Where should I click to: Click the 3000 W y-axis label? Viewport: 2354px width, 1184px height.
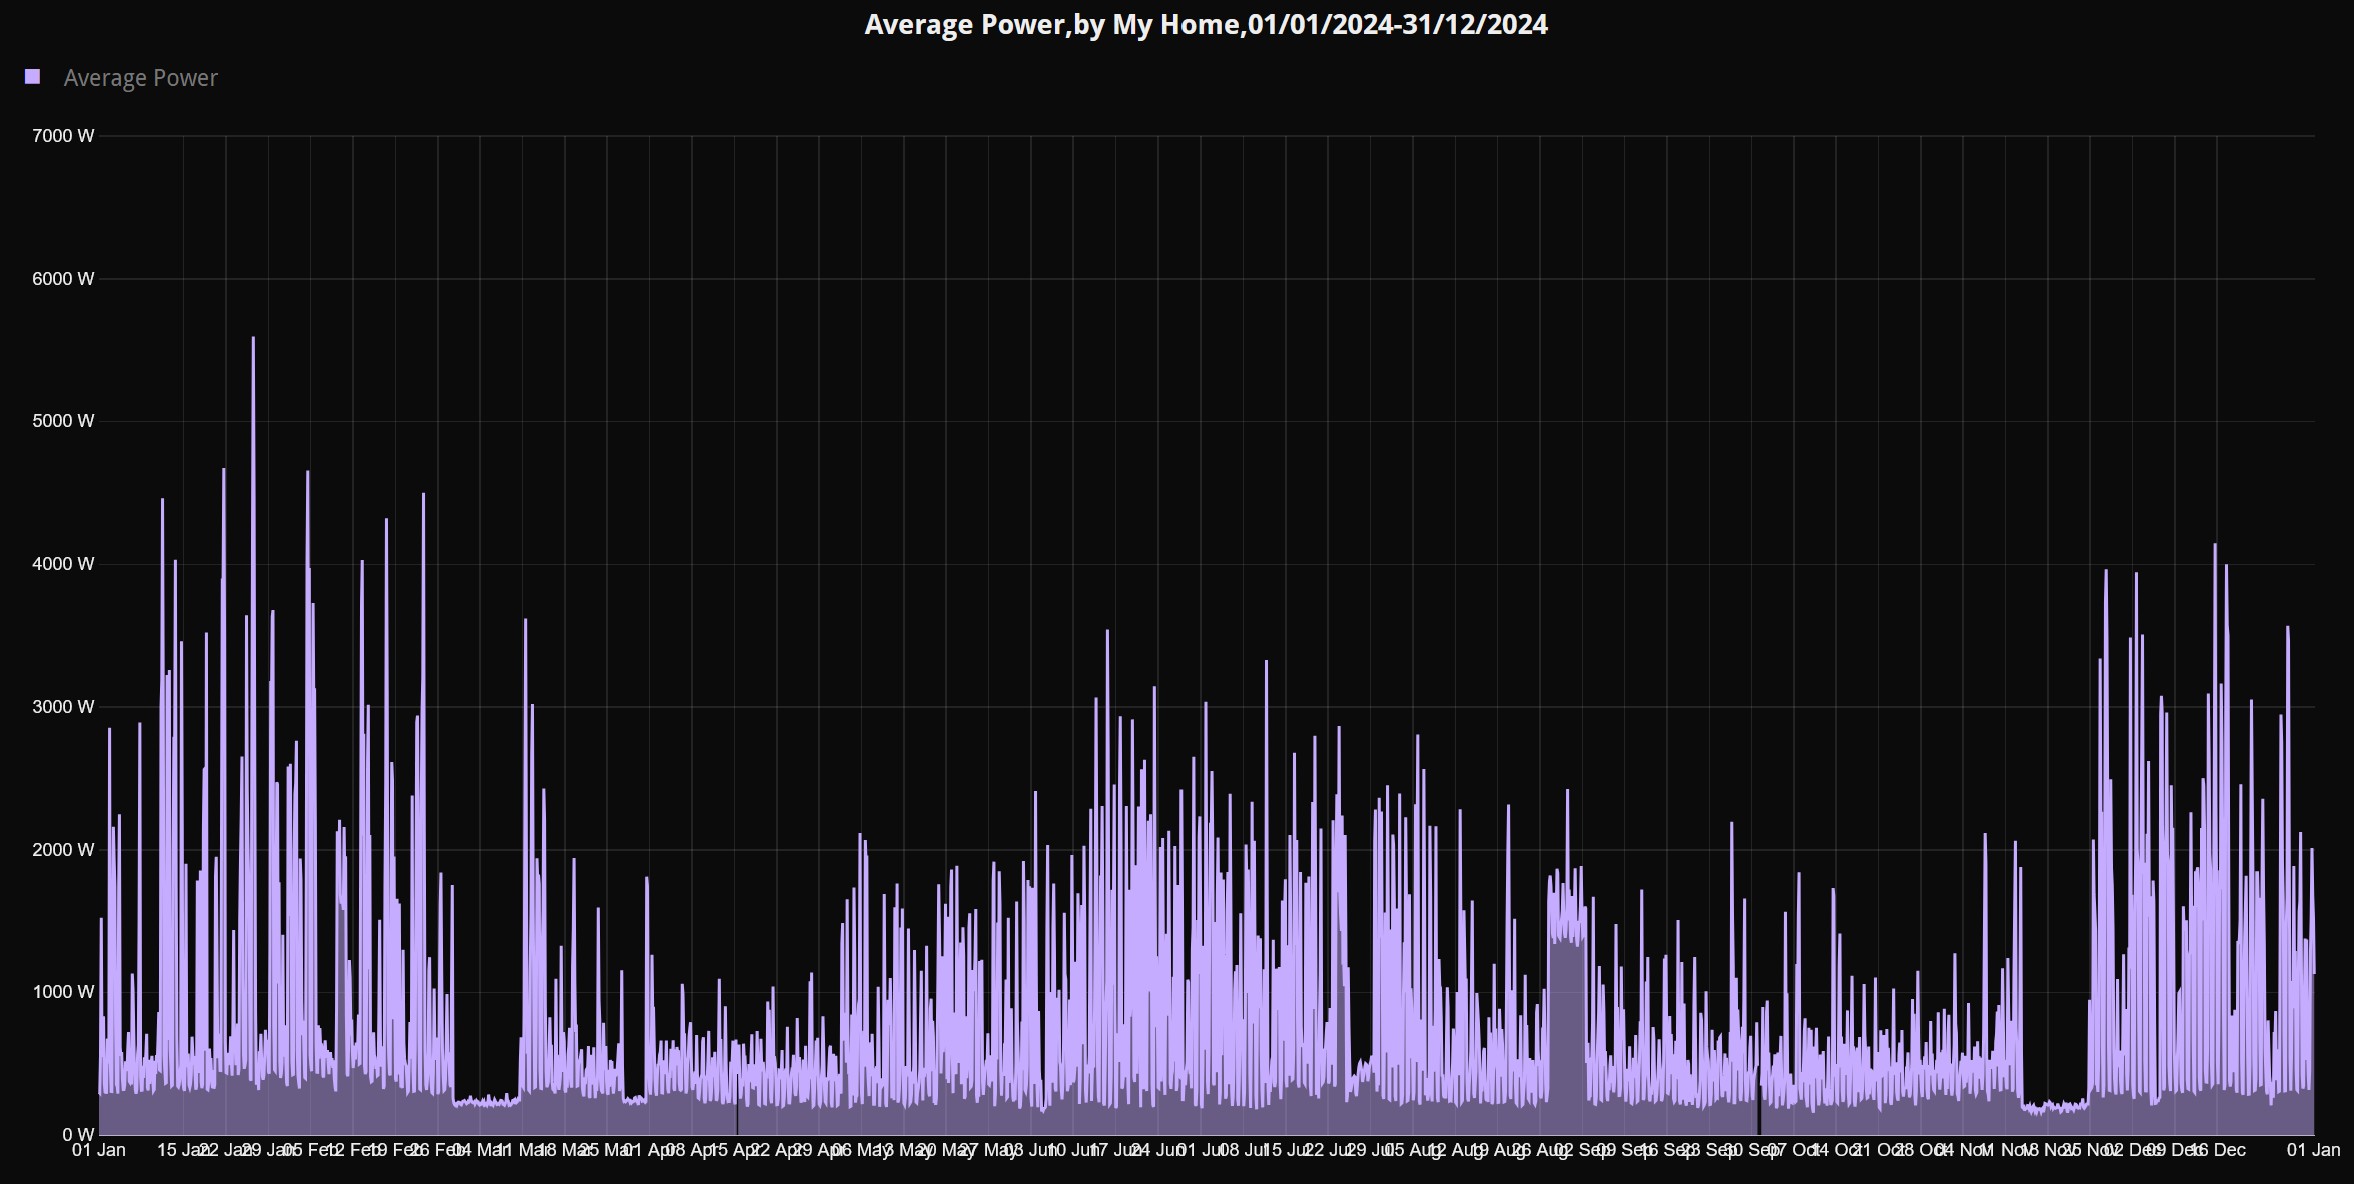63,707
